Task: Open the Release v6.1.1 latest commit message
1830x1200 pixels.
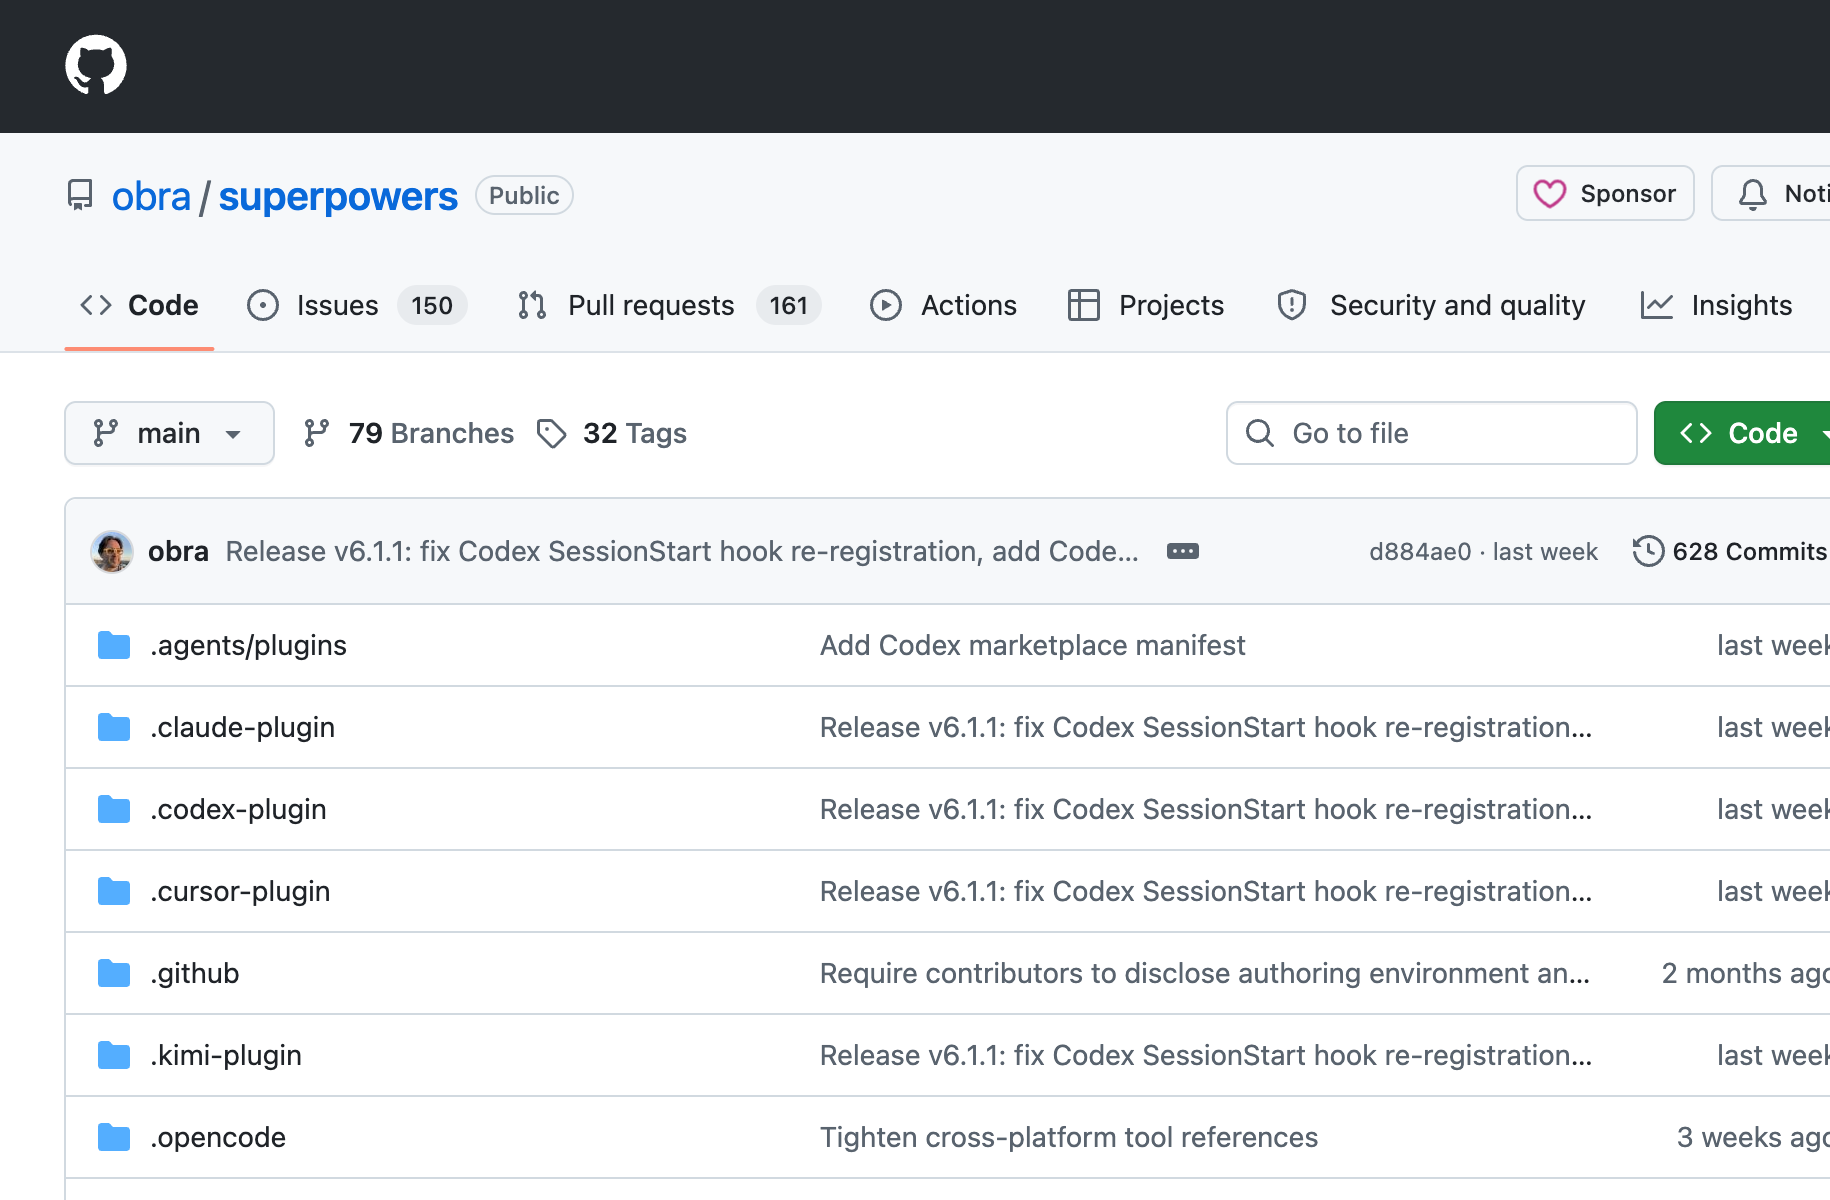Action: 682,551
